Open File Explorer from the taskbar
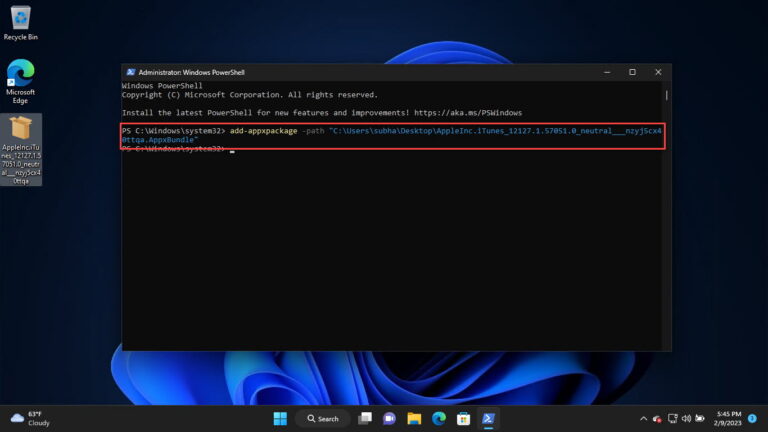The height and width of the screenshot is (432, 768). point(414,419)
